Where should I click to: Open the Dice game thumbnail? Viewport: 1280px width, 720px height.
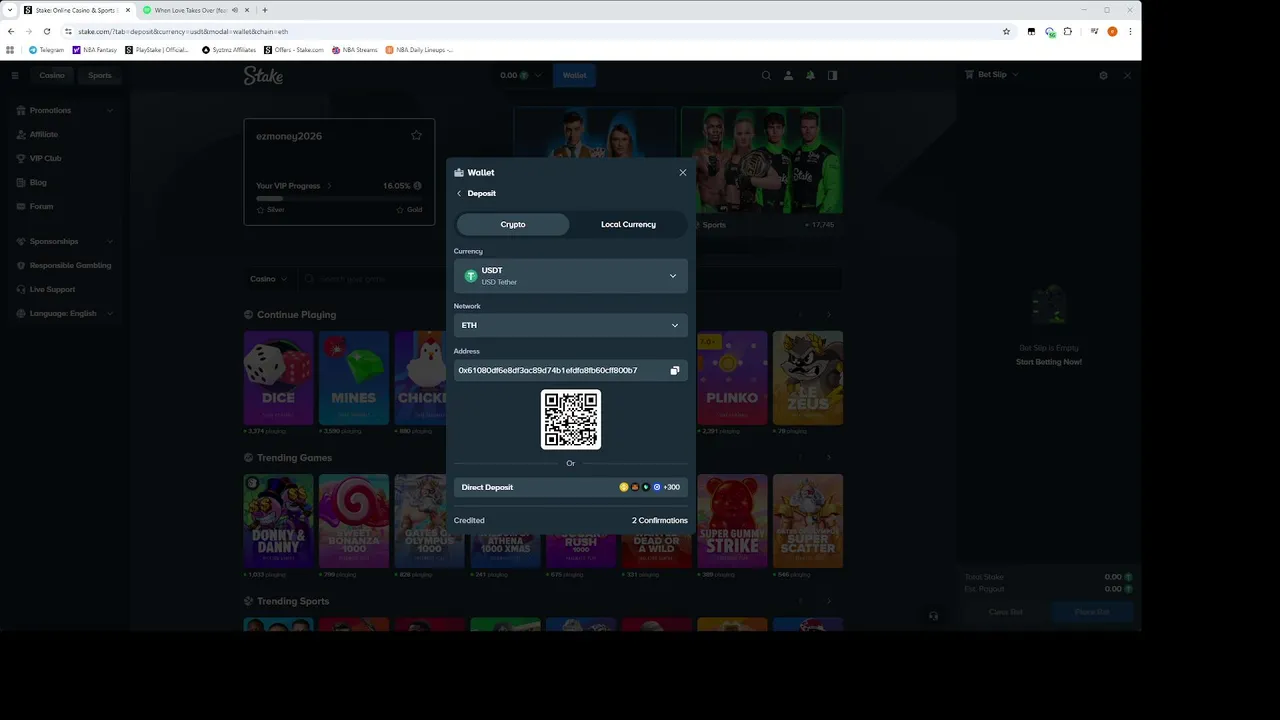pos(279,378)
